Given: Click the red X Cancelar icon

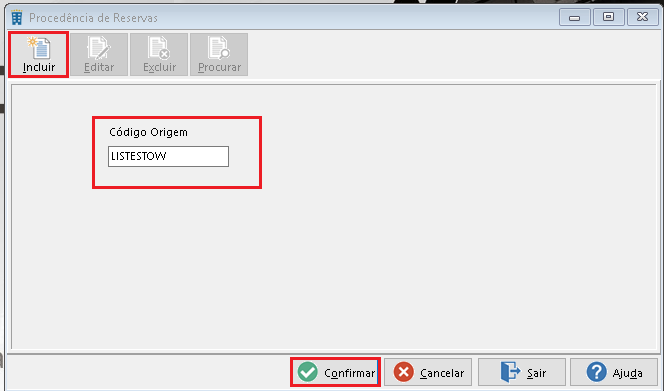Looking at the screenshot, I should tap(404, 372).
